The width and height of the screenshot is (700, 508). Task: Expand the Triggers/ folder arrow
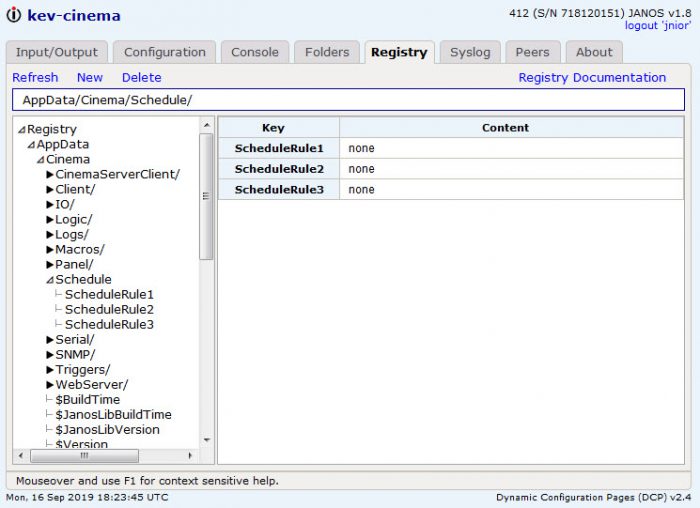pyautogui.click(x=50, y=370)
